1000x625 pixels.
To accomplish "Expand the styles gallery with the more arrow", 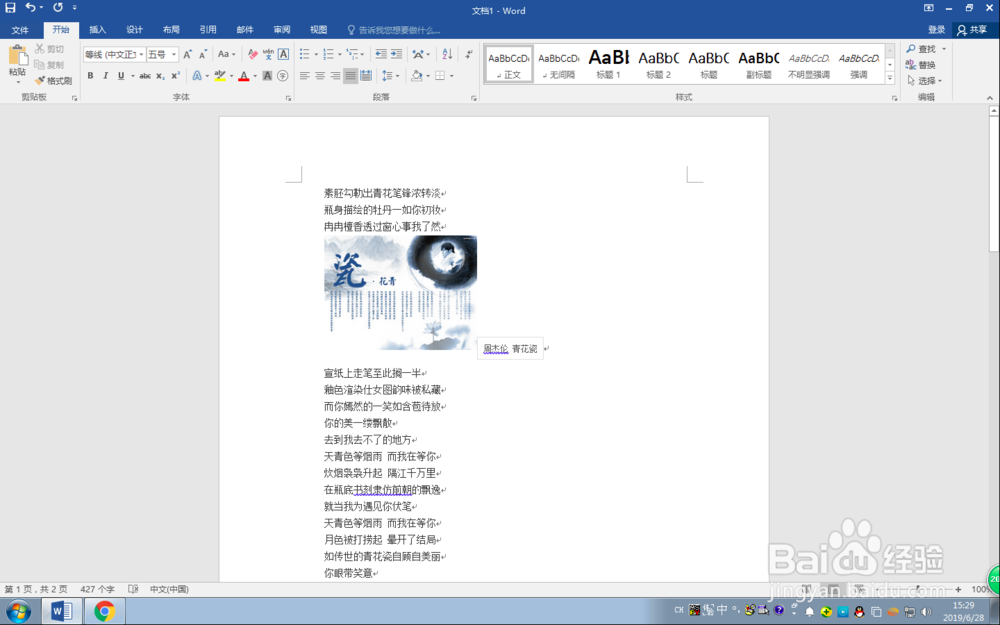I will tap(890, 77).
